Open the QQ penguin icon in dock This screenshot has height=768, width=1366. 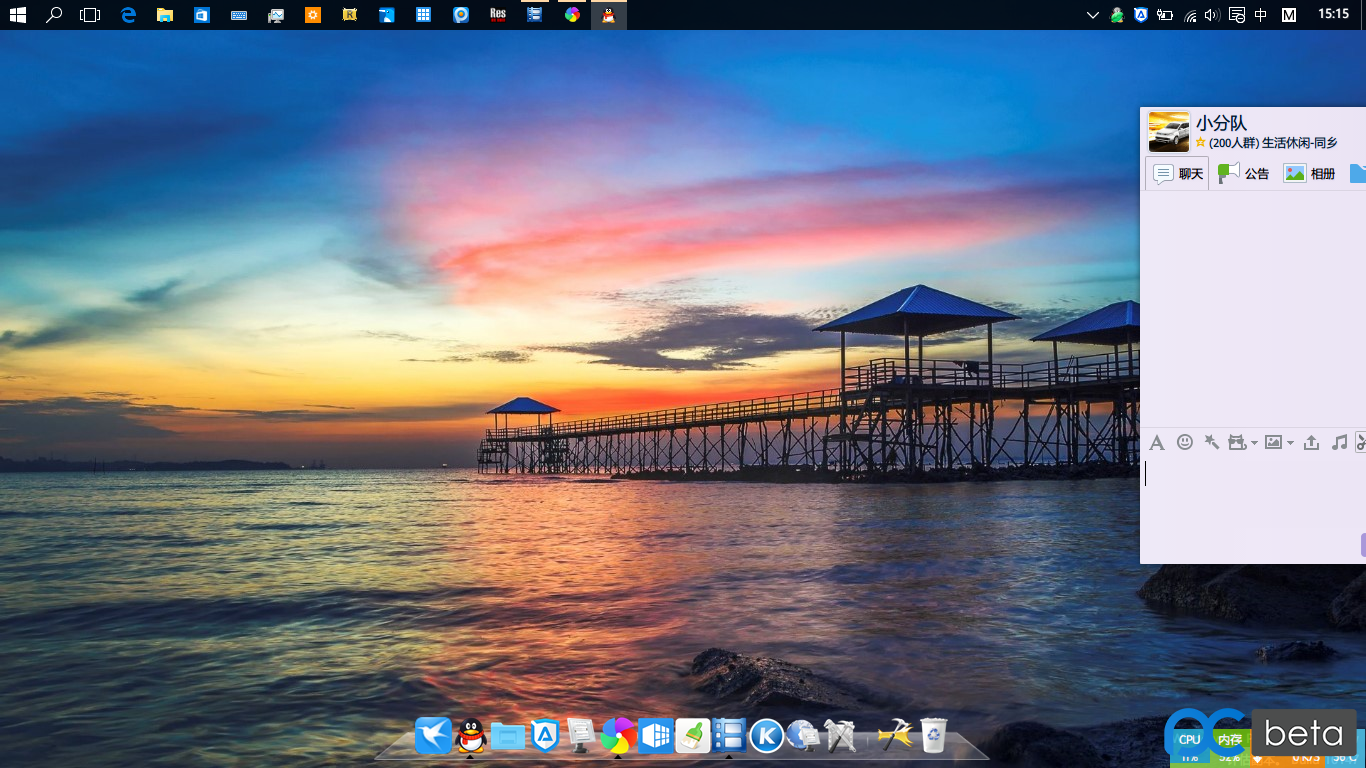[x=470, y=736]
